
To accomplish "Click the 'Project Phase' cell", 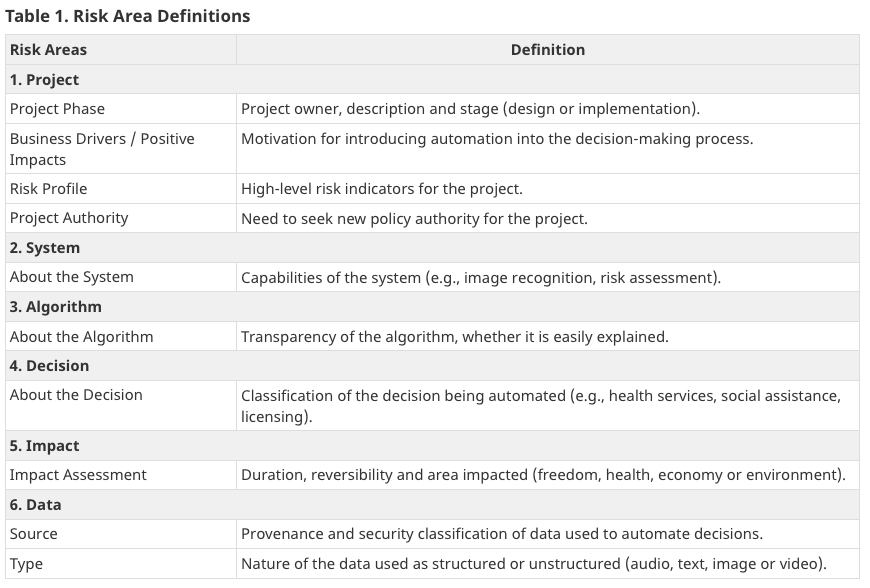I will coord(57,109).
